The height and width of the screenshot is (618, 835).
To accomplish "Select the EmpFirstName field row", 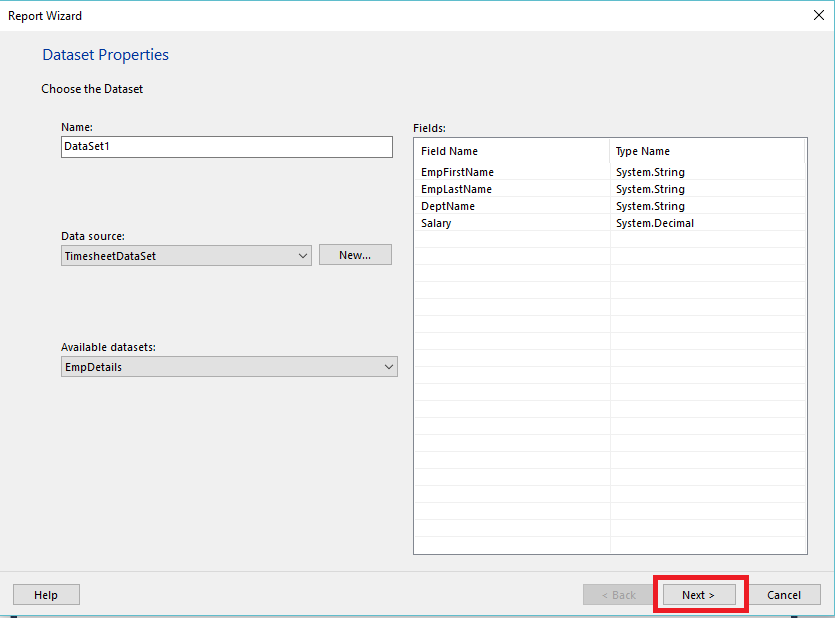I will 458,172.
